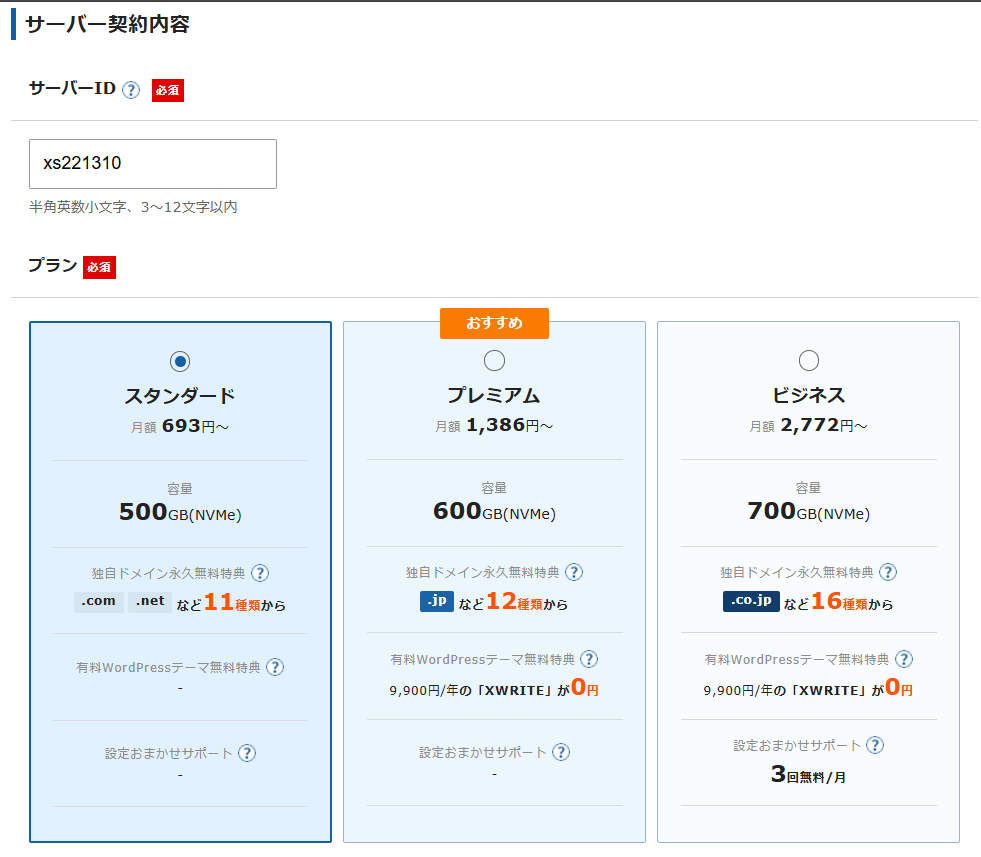Click the orange おすすめ badge
The image size is (981, 857).
point(494,323)
